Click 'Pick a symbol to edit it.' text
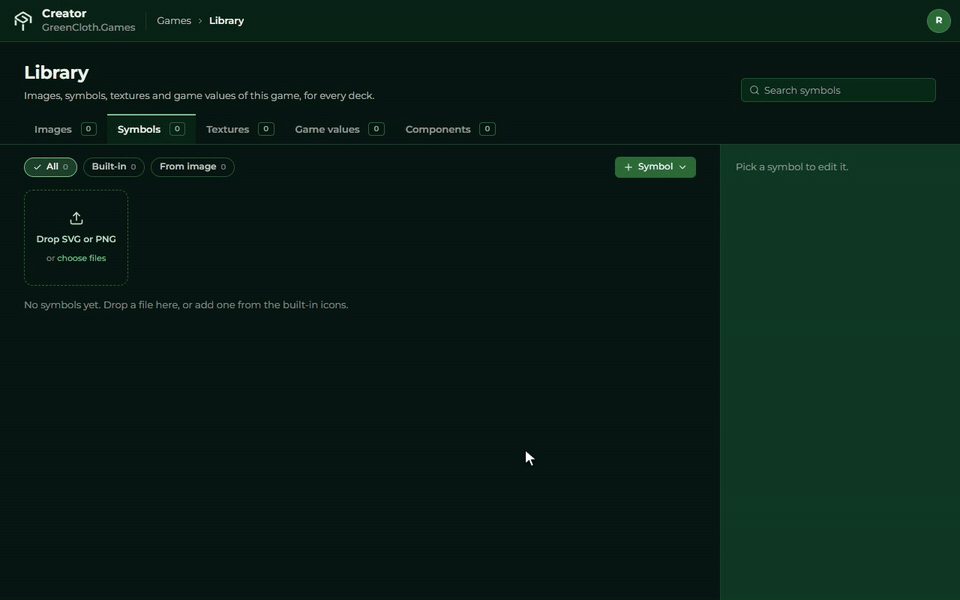Screen dimensions: 960x600 [x=792, y=167]
